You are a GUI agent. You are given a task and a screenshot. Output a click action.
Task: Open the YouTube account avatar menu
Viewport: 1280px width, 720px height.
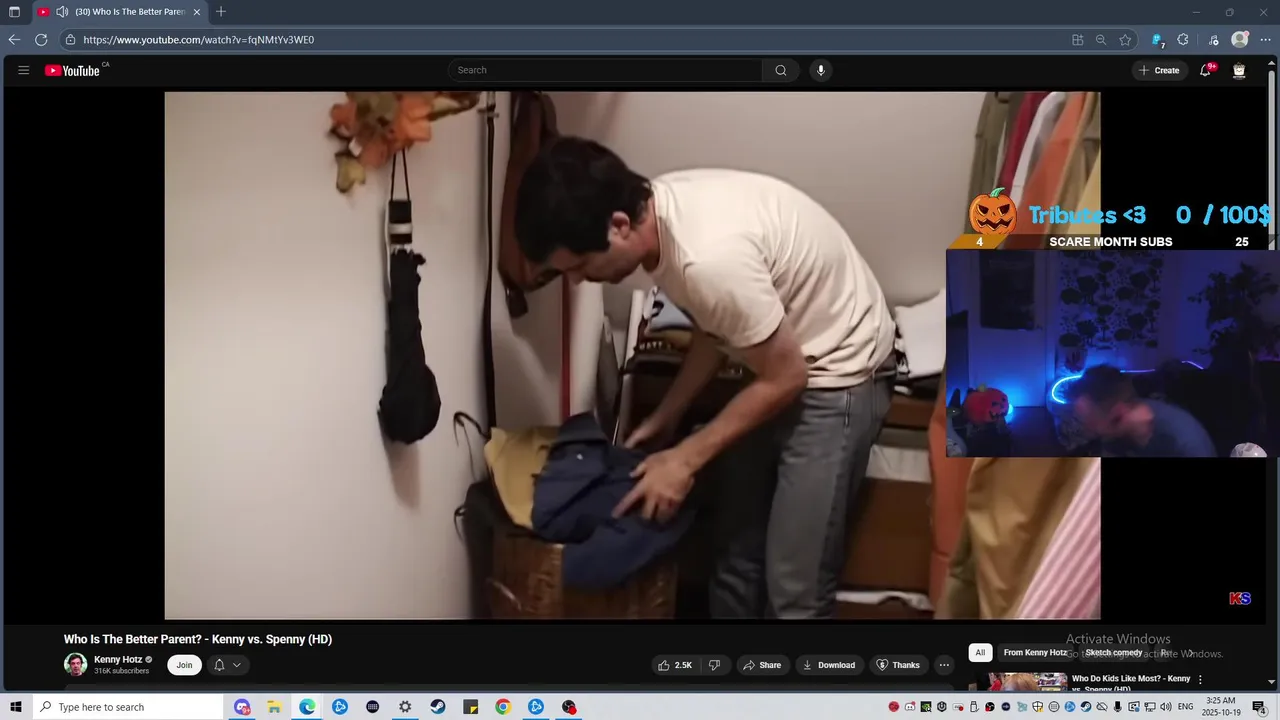click(1239, 70)
